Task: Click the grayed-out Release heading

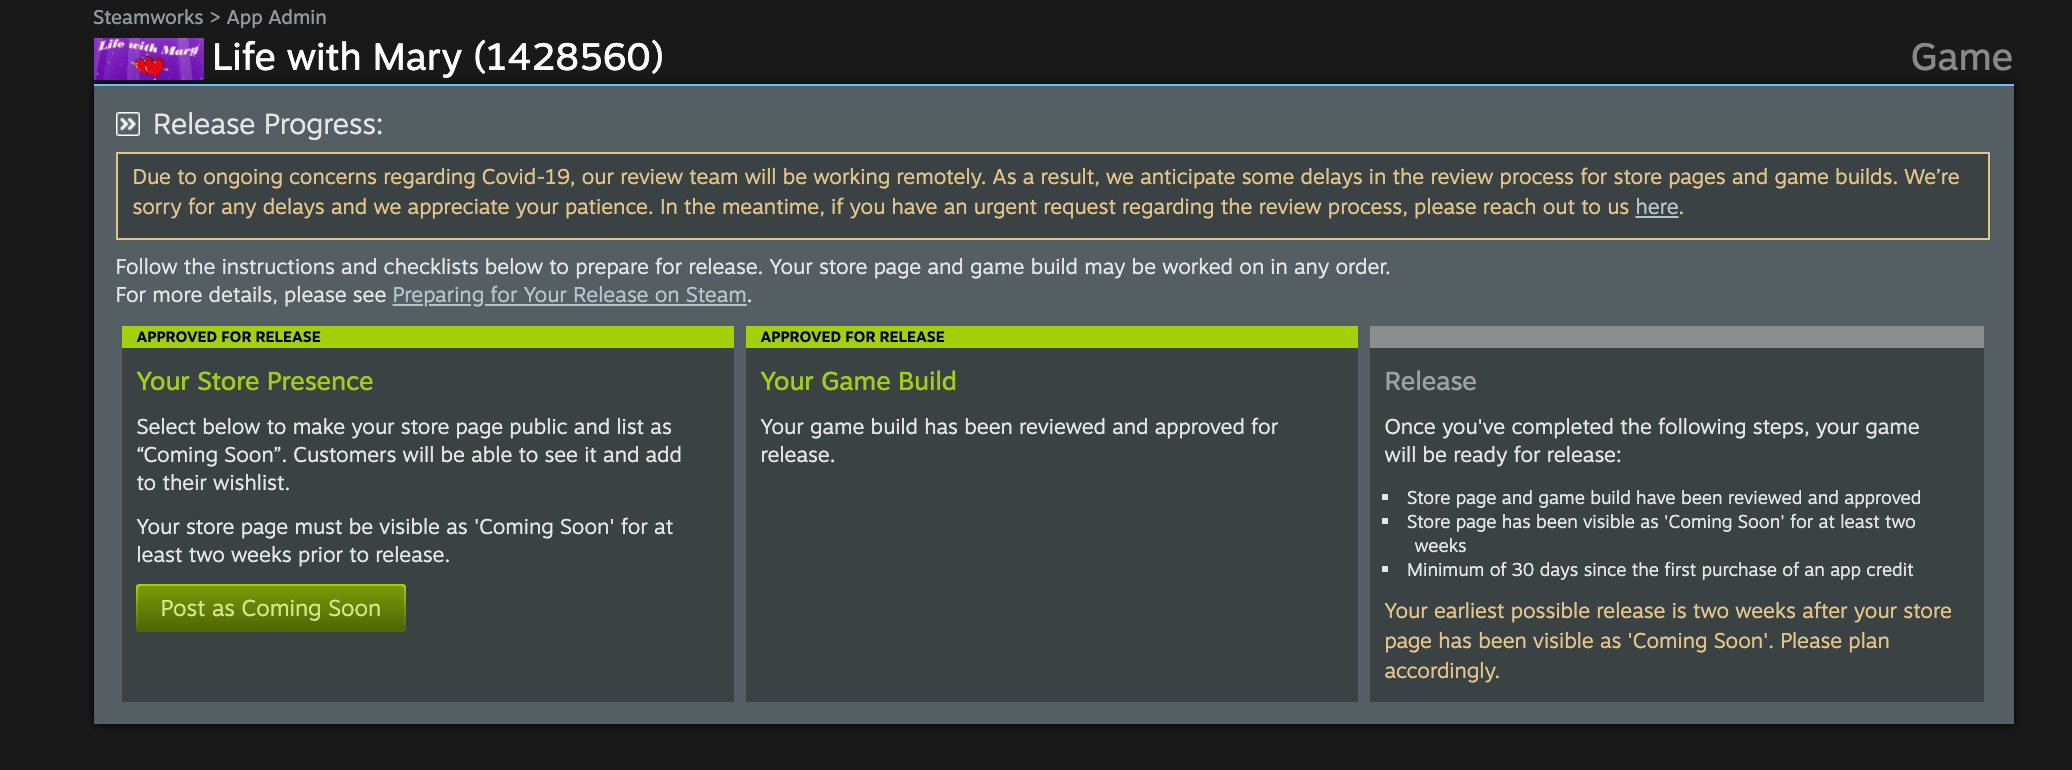Action: pos(1430,381)
